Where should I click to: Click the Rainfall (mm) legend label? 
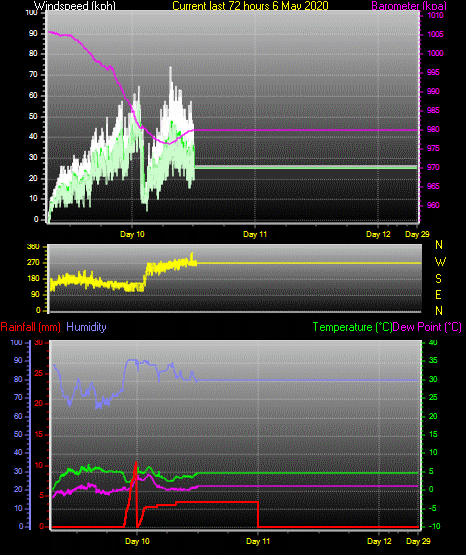pyautogui.click(x=30, y=327)
